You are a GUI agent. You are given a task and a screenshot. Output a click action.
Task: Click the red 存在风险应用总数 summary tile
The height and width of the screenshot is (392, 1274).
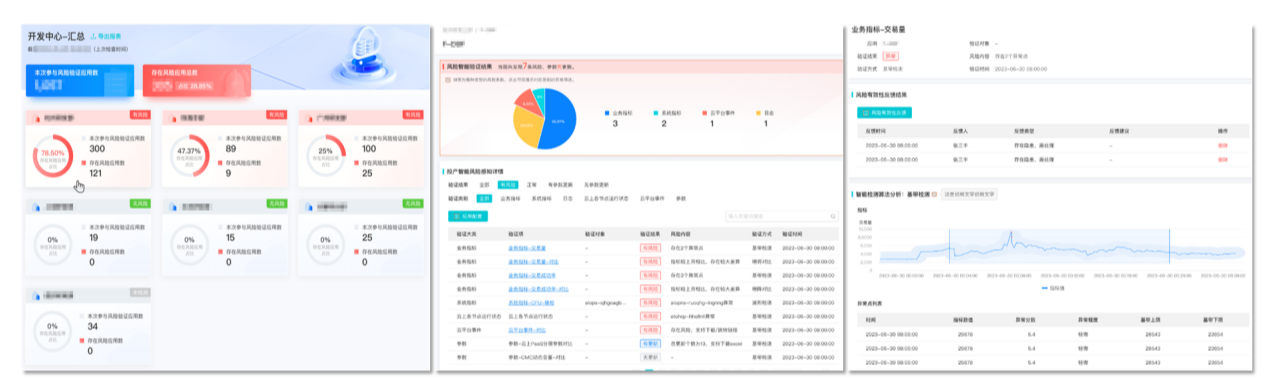tap(195, 80)
